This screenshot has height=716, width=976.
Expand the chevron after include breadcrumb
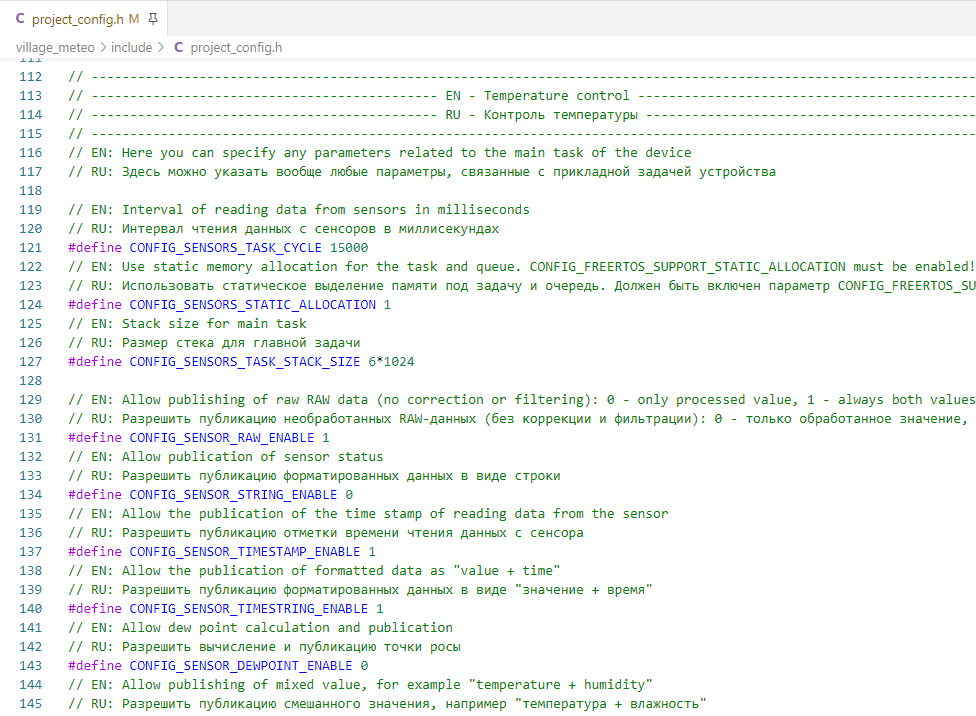point(161,47)
